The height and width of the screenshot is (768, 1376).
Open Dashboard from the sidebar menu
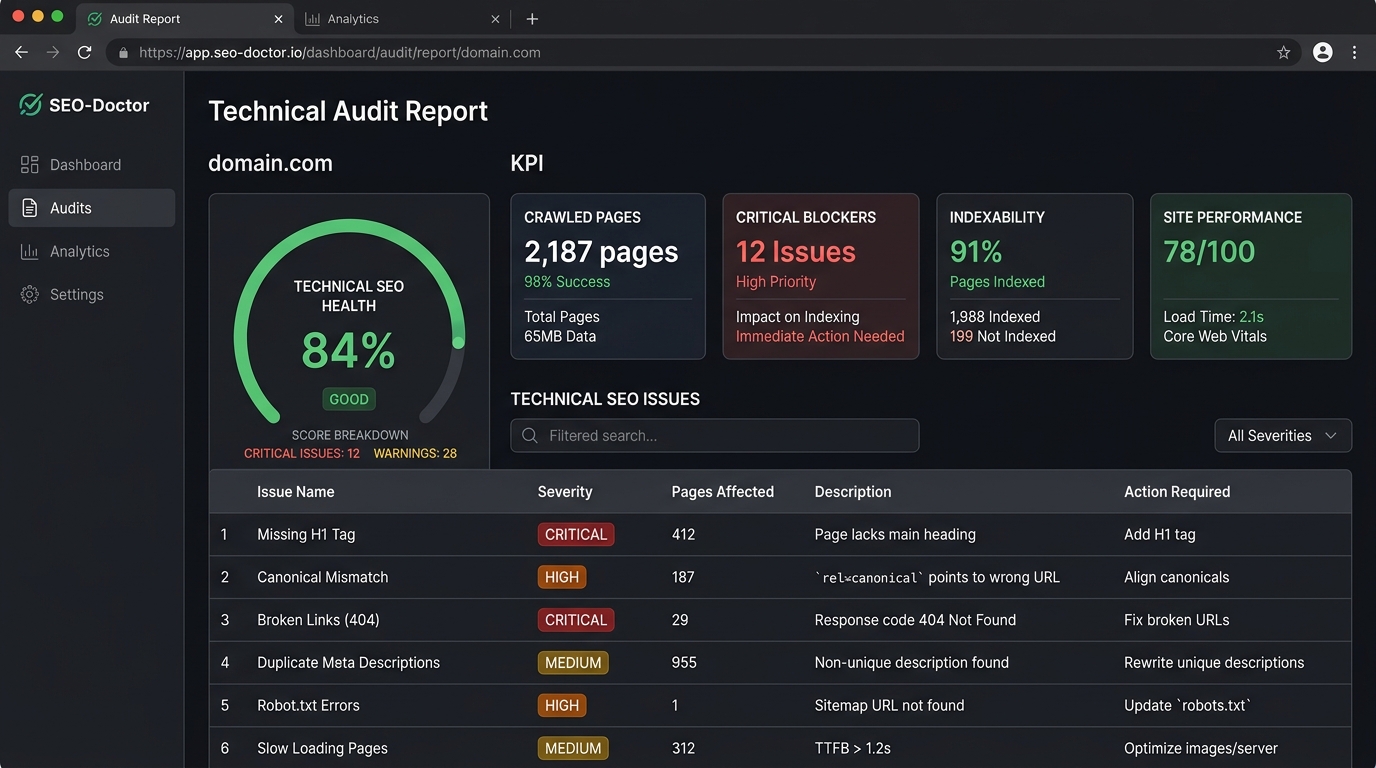coord(92,165)
